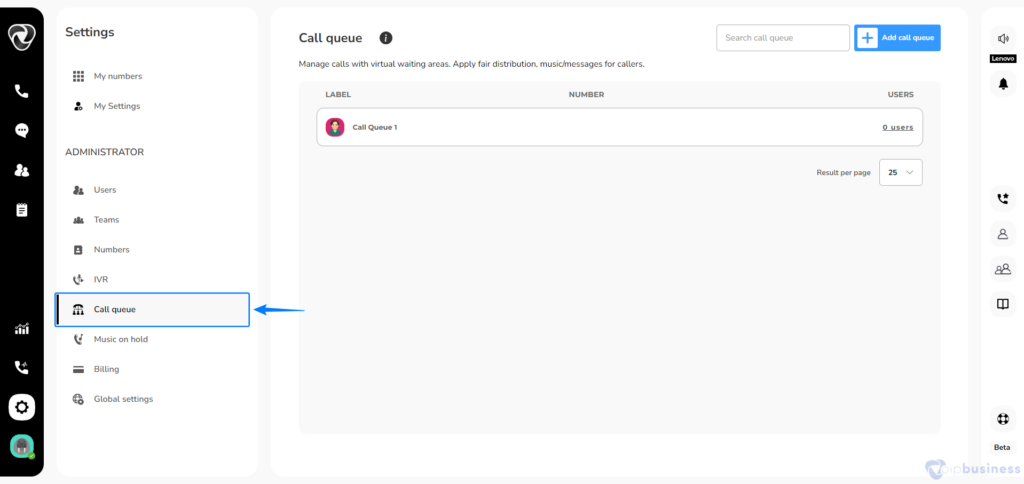This screenshot has width=1024, height=484.
Task: Click the NUMBER column header
Action: click(x=586, y=95)
